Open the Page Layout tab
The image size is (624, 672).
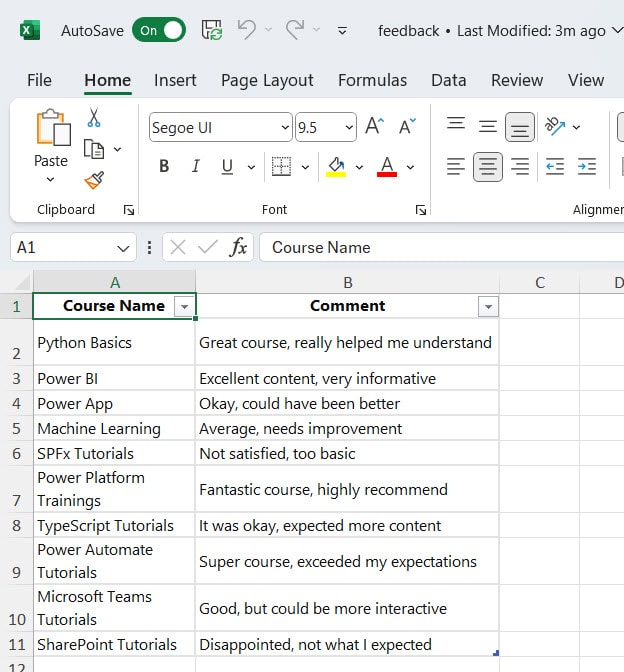[267, 80]
